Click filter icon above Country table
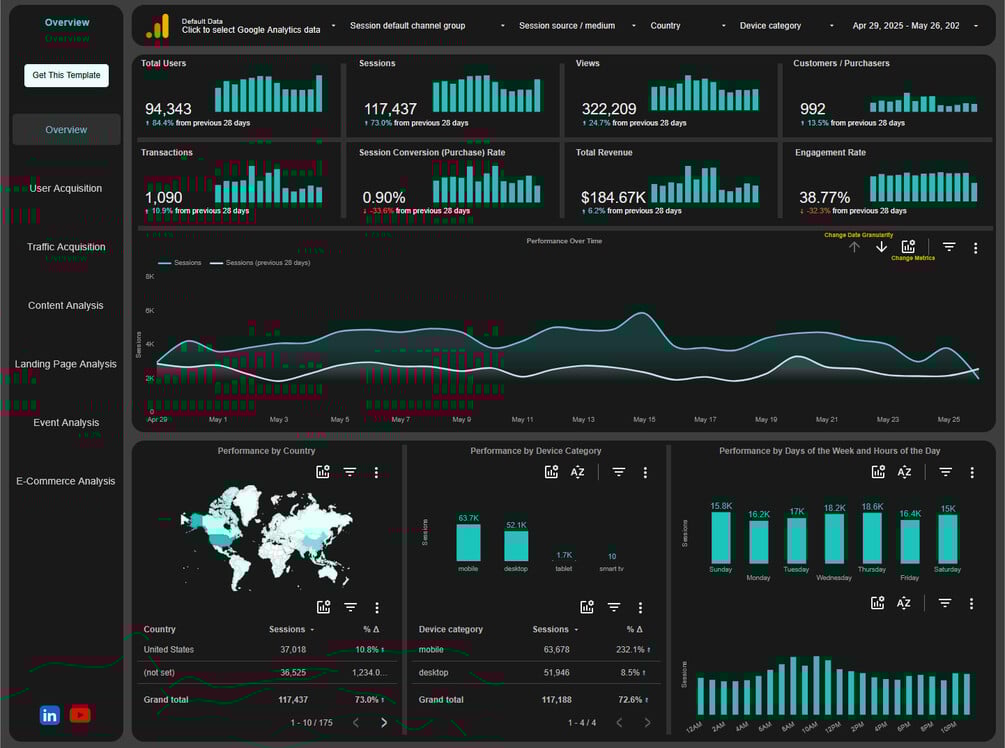Viewport: 1005px width, 748px height. tap(351, 607)
